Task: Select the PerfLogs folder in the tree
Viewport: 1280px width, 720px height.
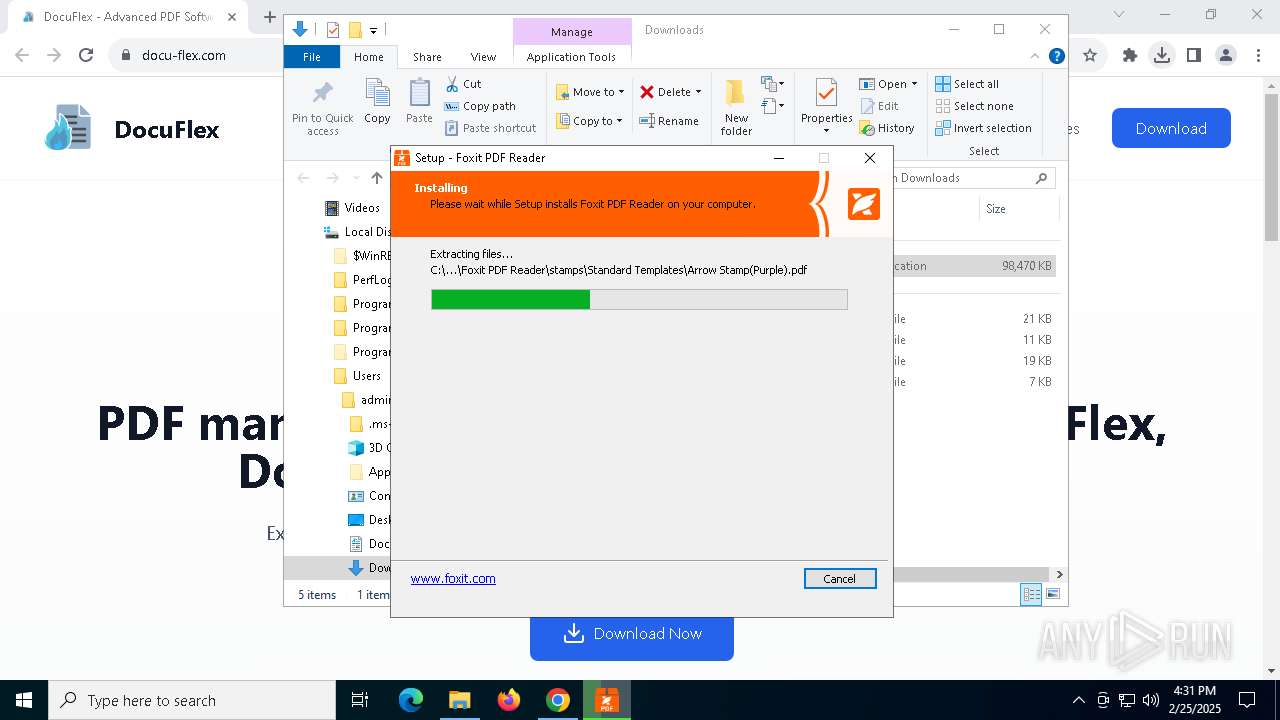Action: [x=360, y=280]
